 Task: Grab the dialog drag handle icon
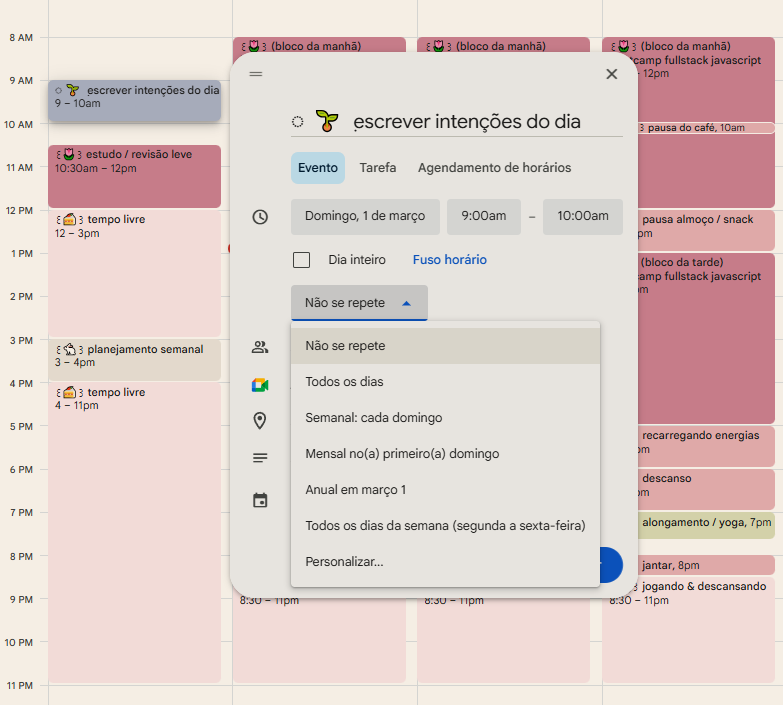coord(256,74)
